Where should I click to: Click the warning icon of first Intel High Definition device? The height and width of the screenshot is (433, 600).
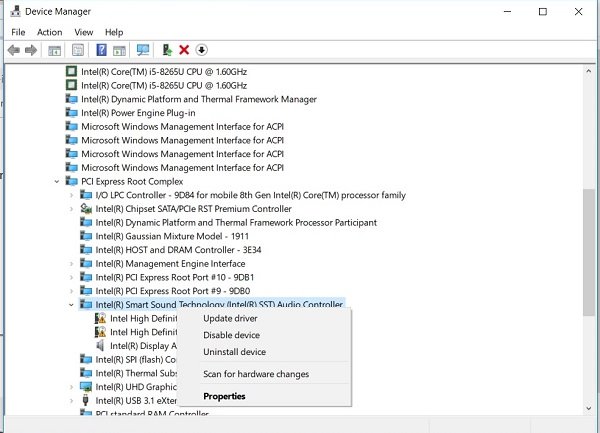click(x=101, y=318)
